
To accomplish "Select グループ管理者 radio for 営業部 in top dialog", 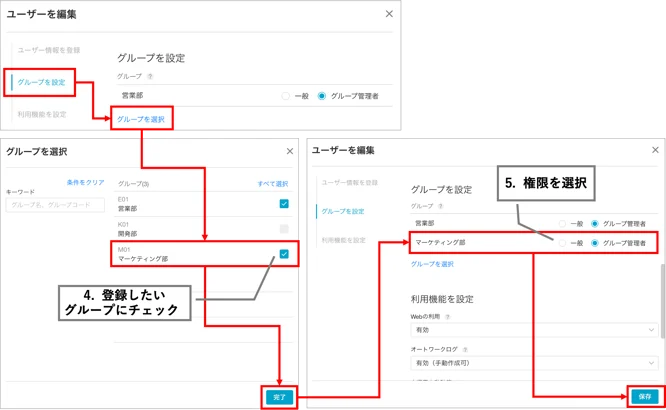I will coord(322,96).
